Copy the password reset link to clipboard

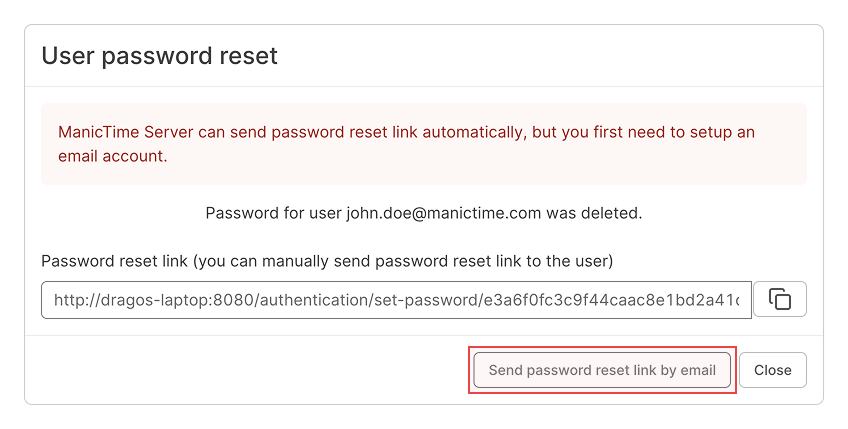coord(780,299)
